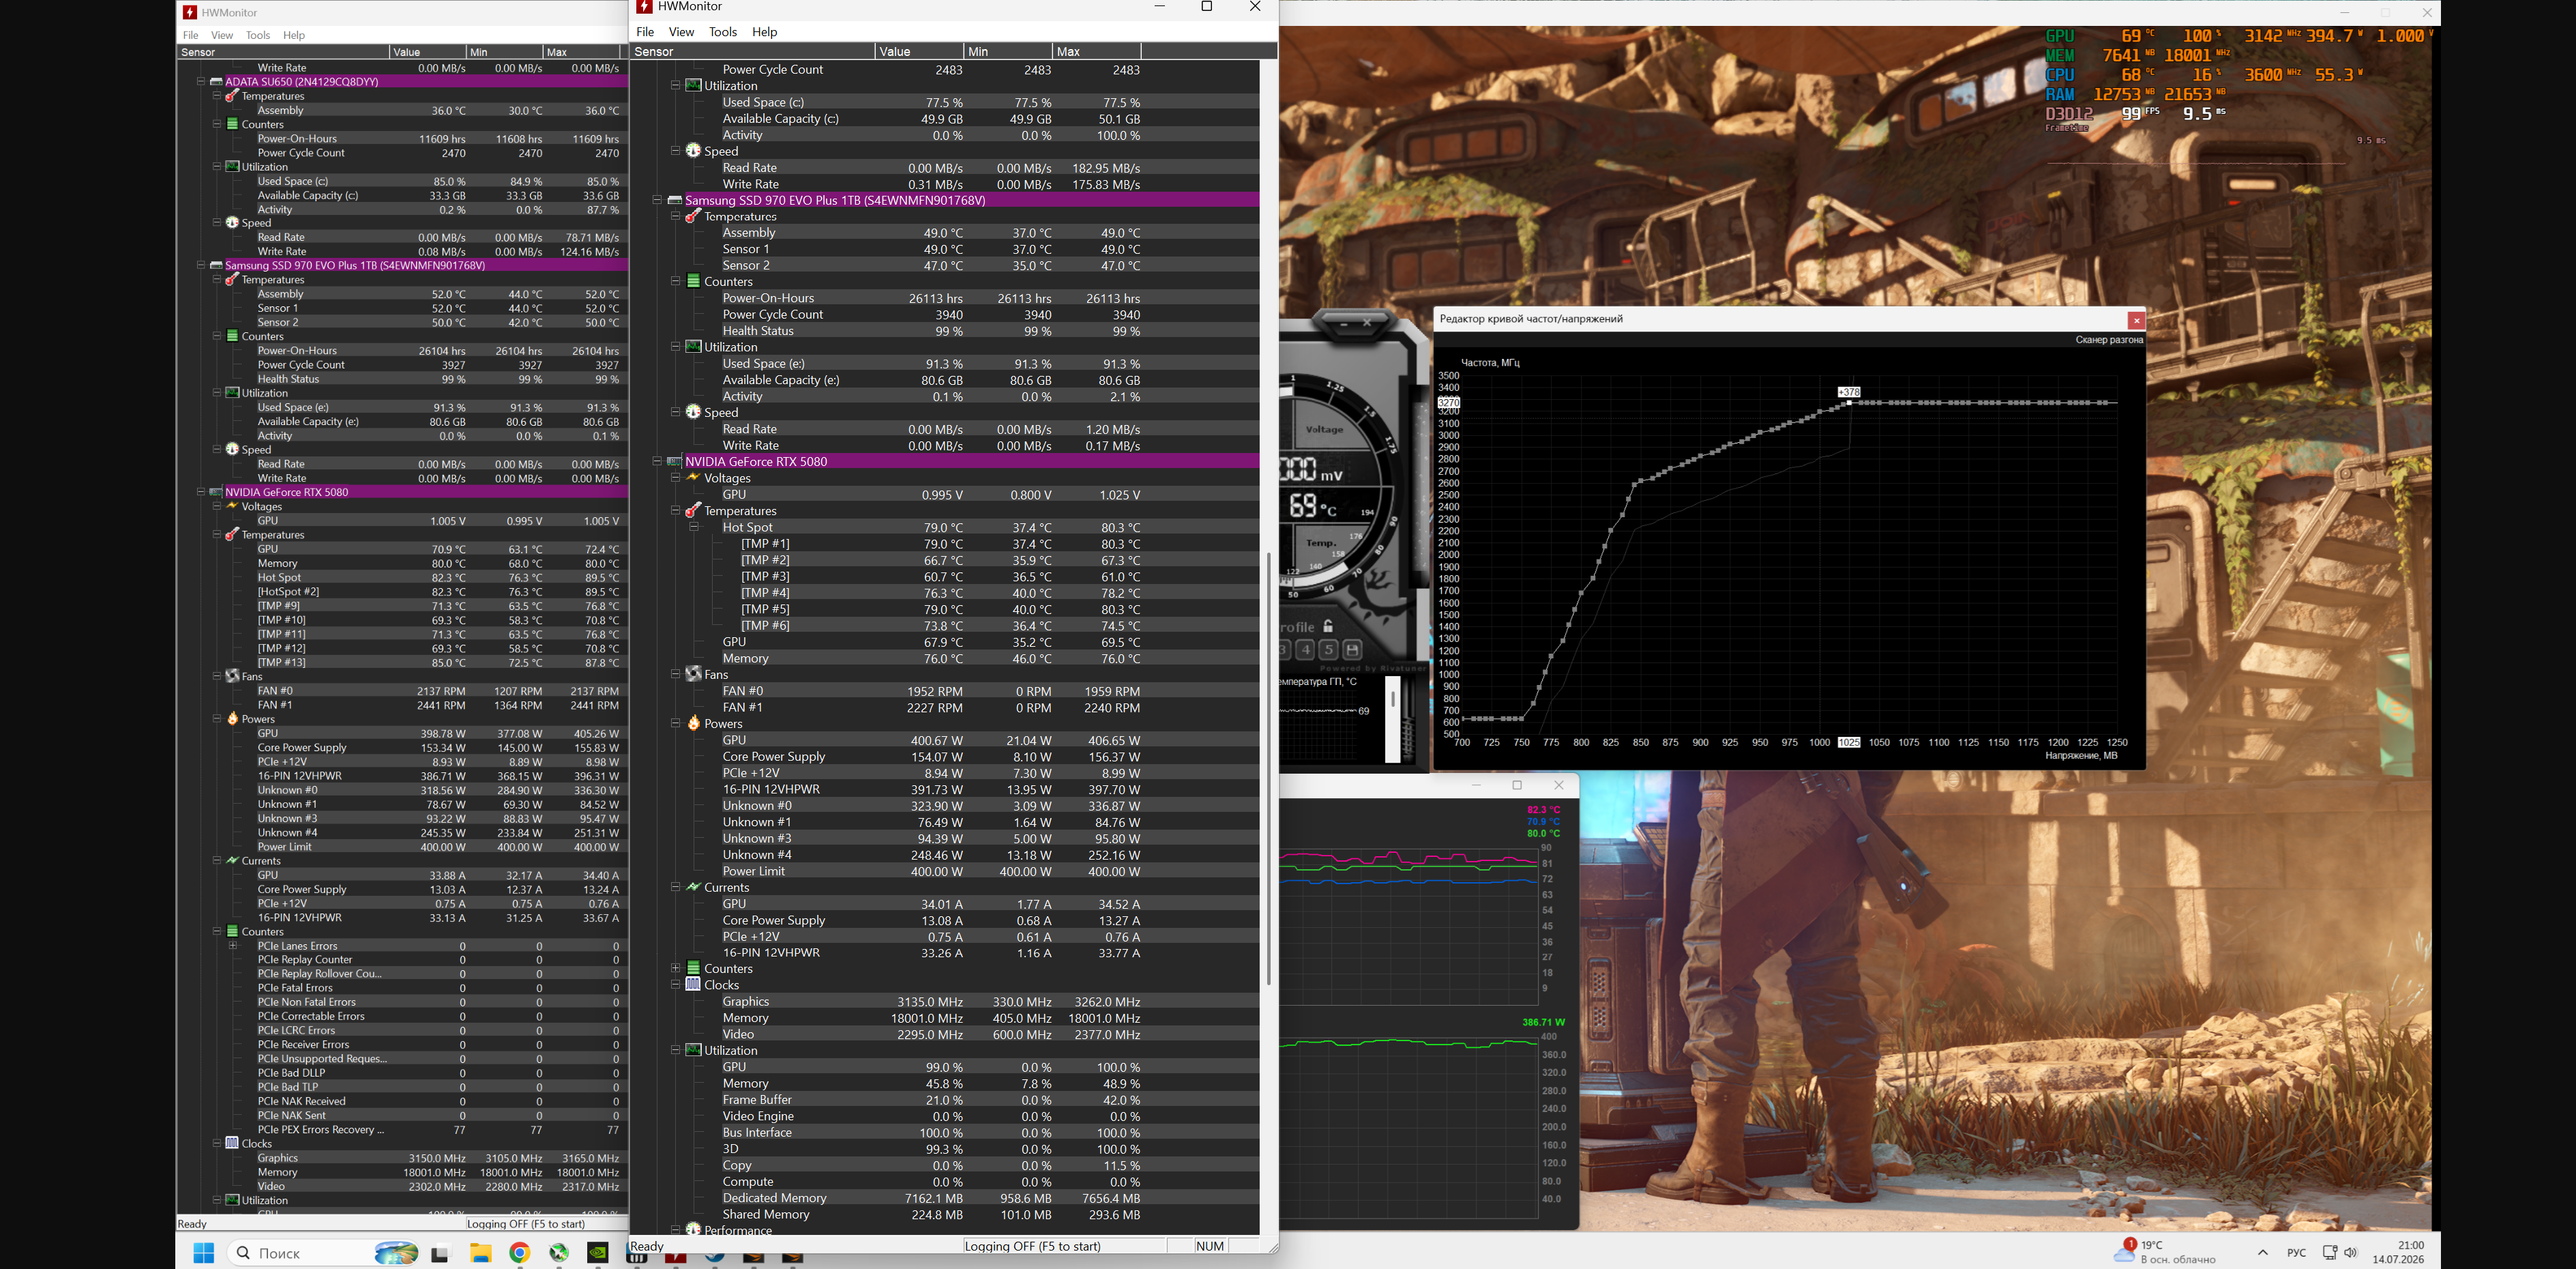Click HWMonitor app icon in front window title bar
Viewport: 2576px width, 1269px height.
[644, 7]
